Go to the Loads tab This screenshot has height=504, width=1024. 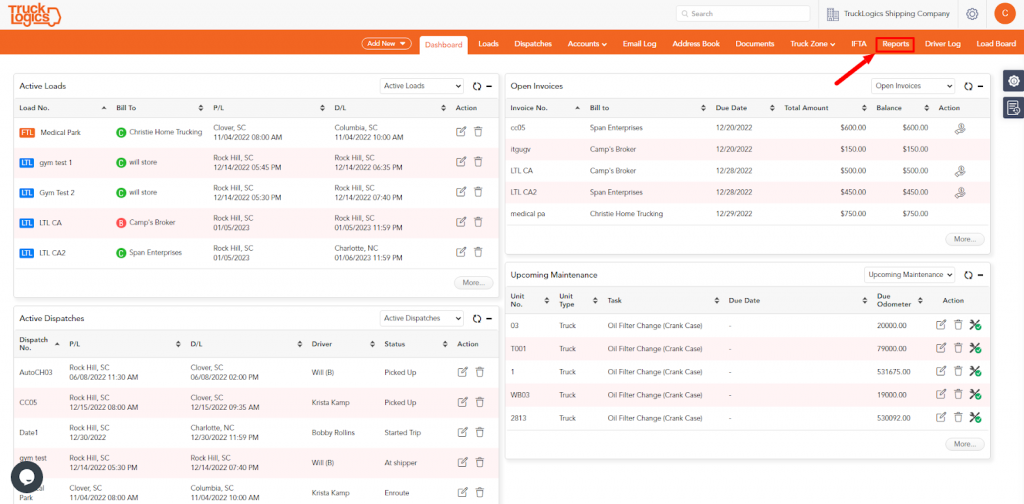tap(488, 44)
